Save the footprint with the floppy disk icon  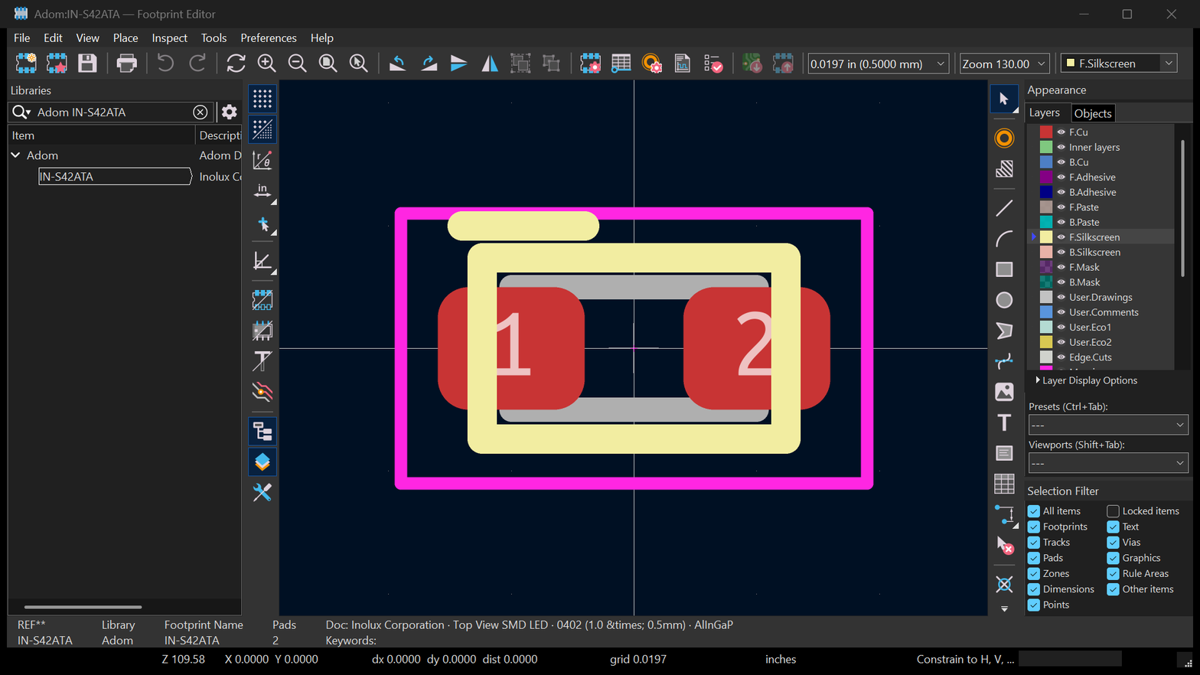(x=88, y=63)
